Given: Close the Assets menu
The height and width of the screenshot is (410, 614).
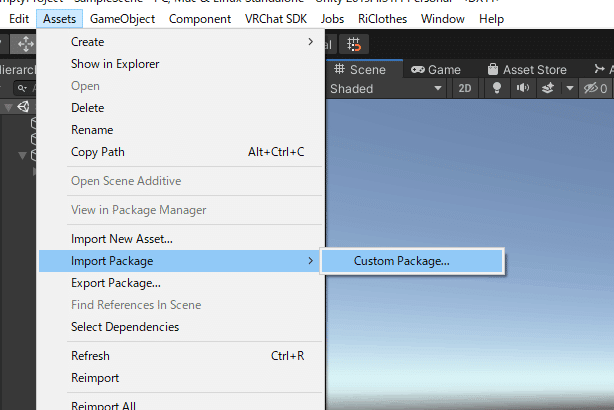Looking at the screenshot, I should (x=60, y=19).
